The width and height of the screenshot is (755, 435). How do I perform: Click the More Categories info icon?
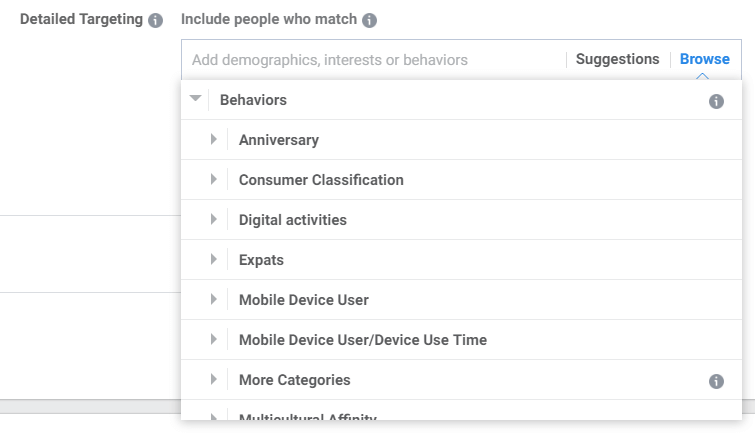pos(716,381)
